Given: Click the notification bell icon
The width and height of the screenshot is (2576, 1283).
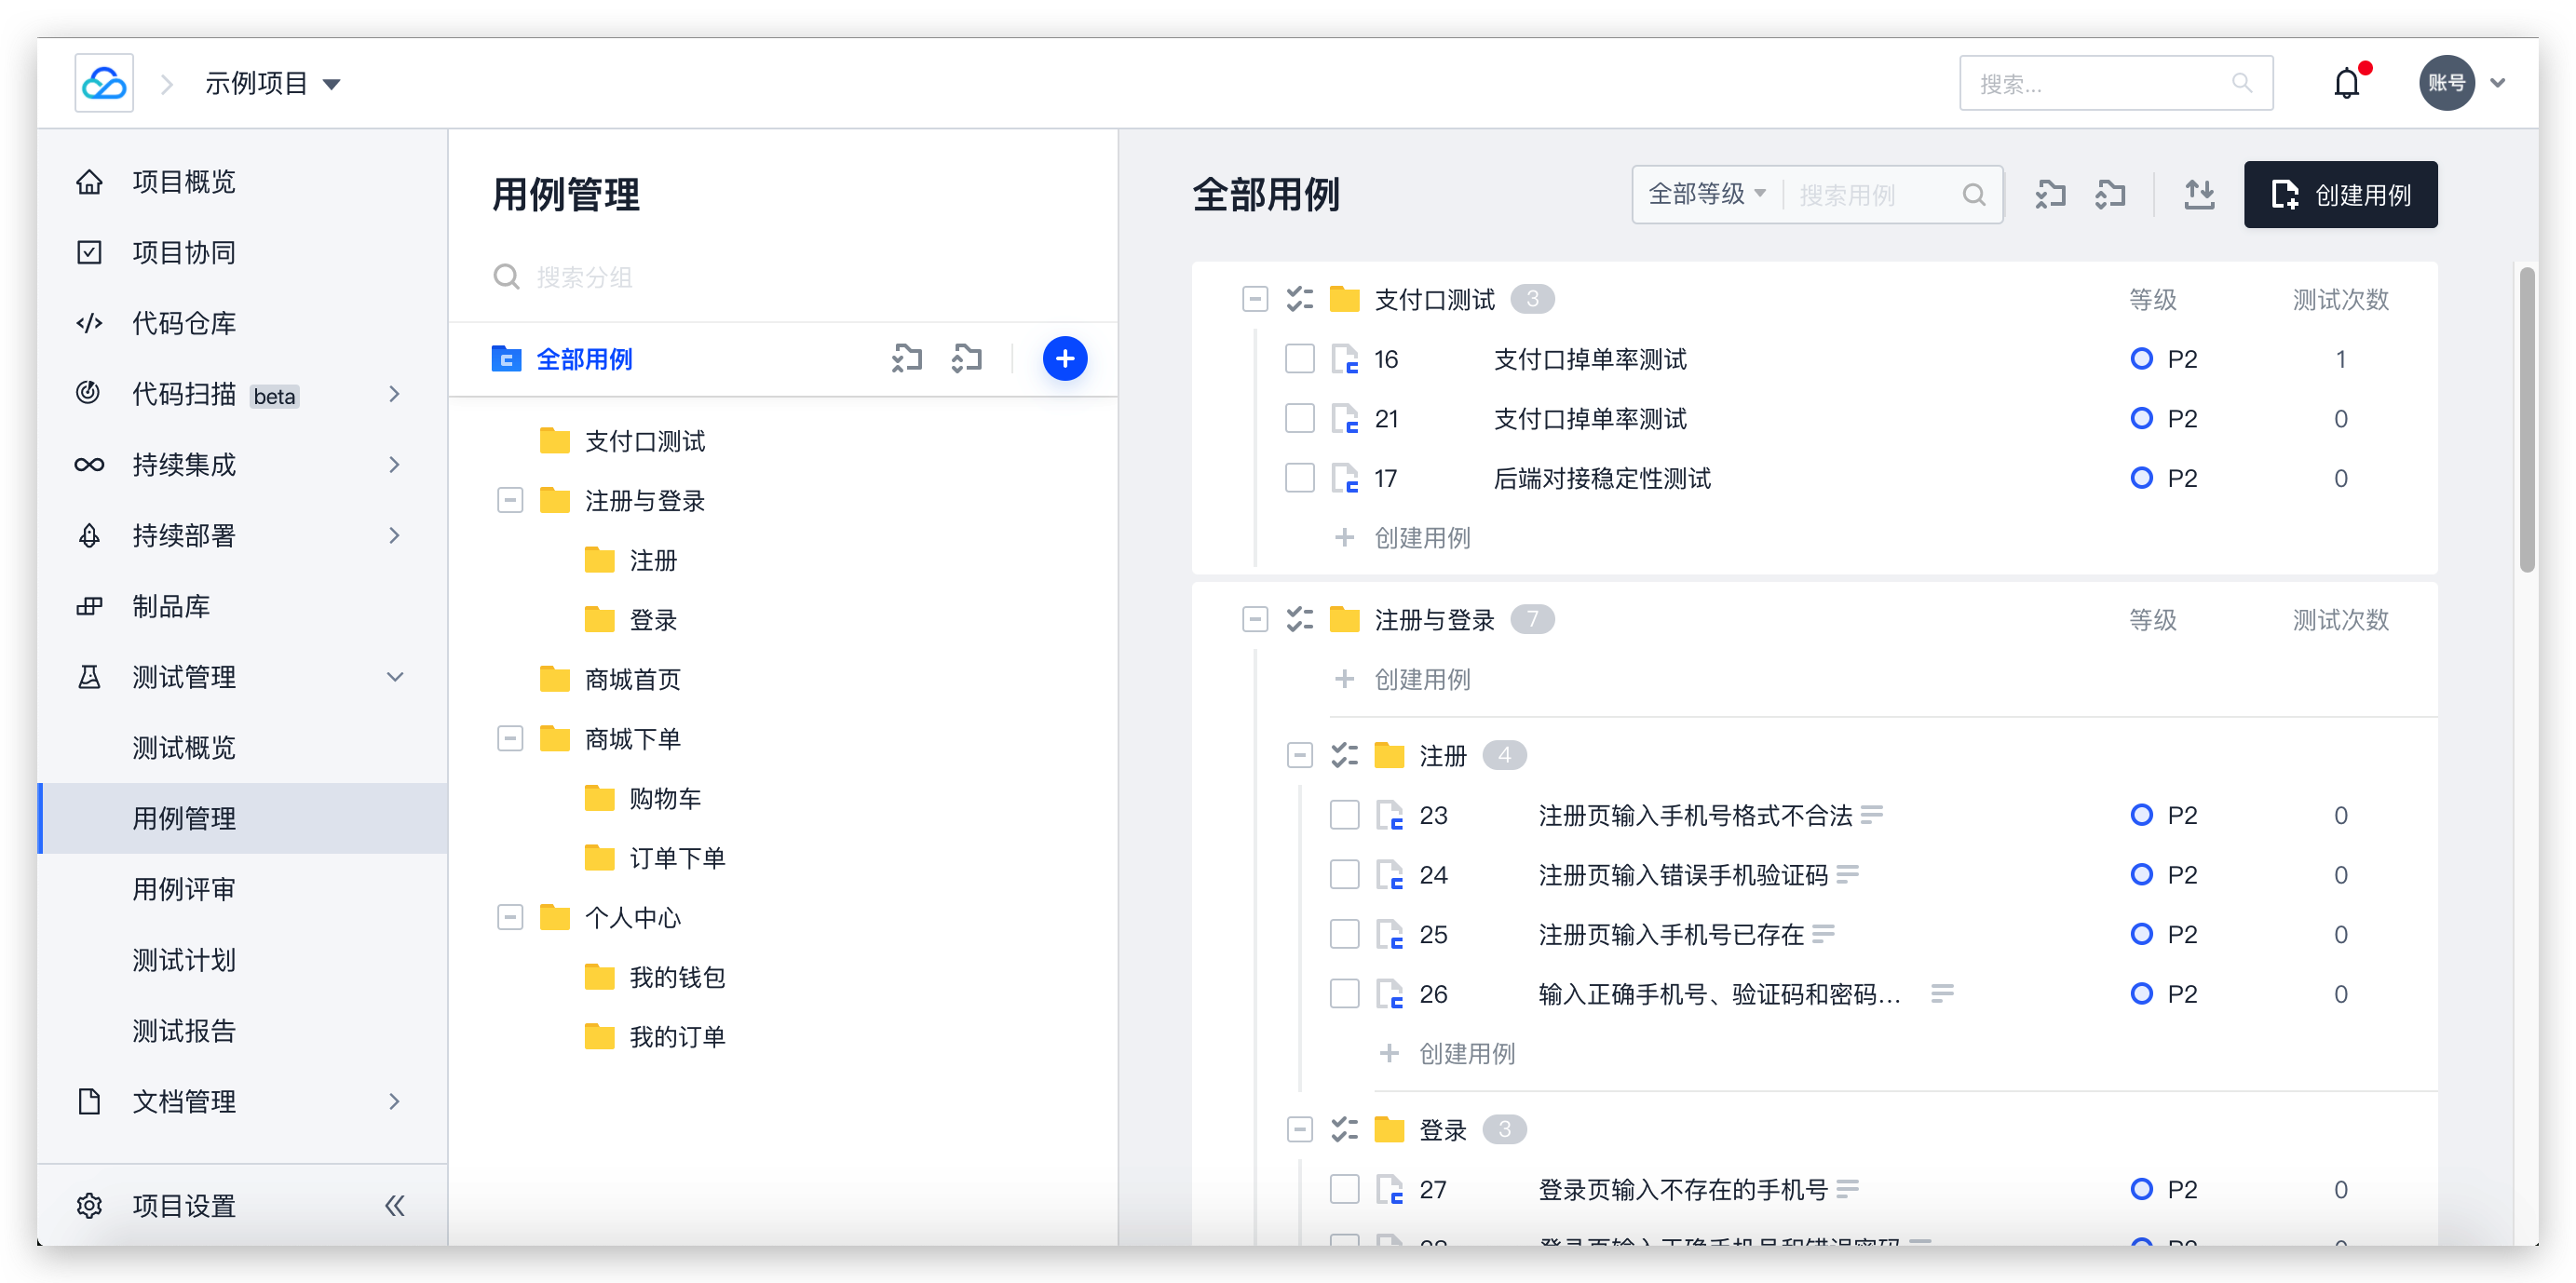Looking at the screenshot, I should coord(2345,83).
